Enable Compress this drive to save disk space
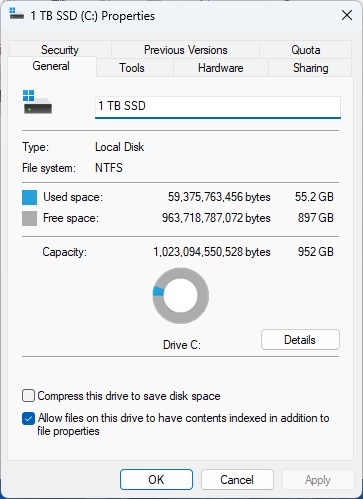Screen dimensions: 363x499 [x=28, y=396]
